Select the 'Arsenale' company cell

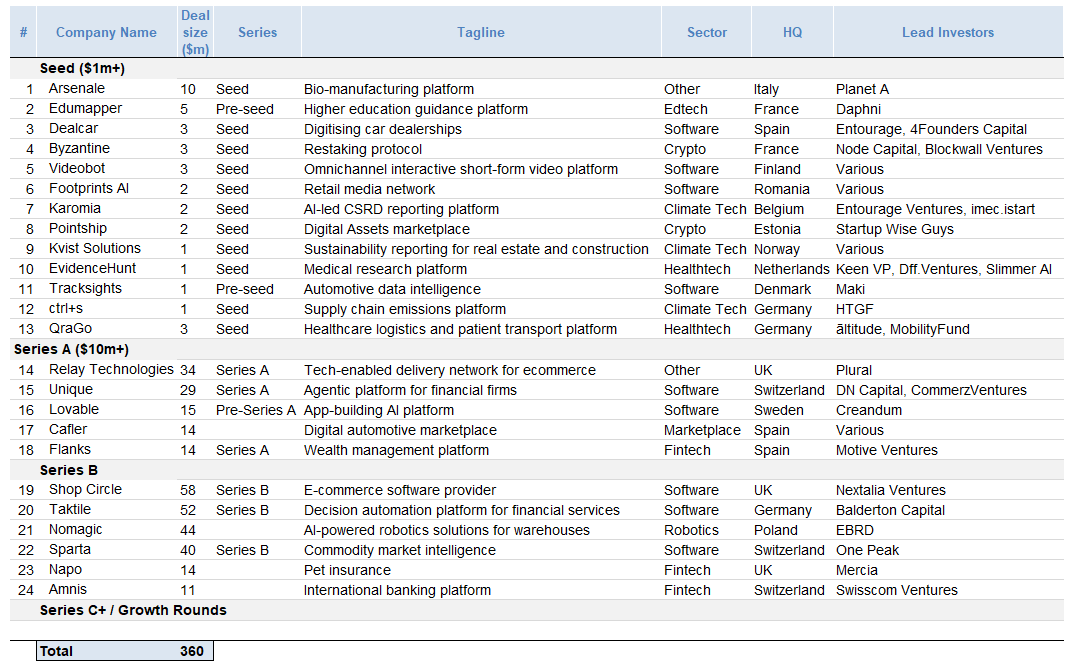[x=77, y=88]
